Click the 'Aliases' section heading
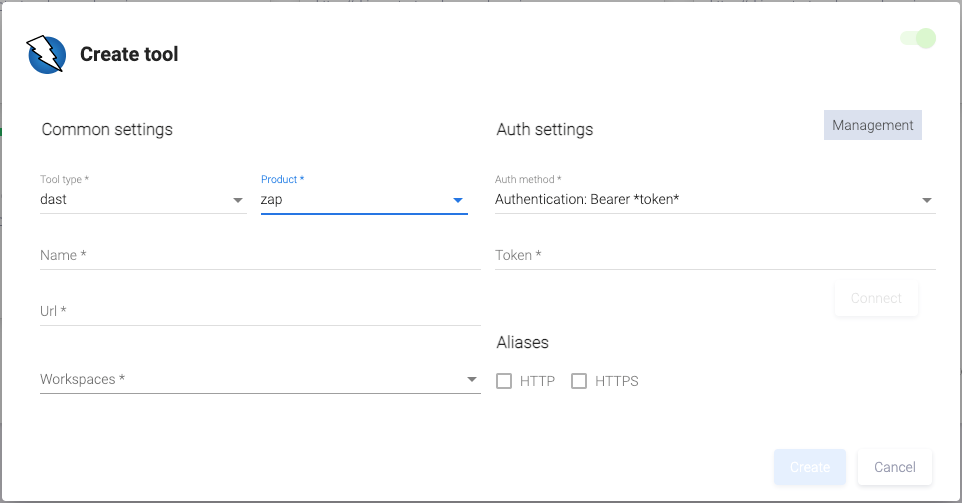Image resolution: width=962 pixels, height=503 pixels. click(522, 342)
